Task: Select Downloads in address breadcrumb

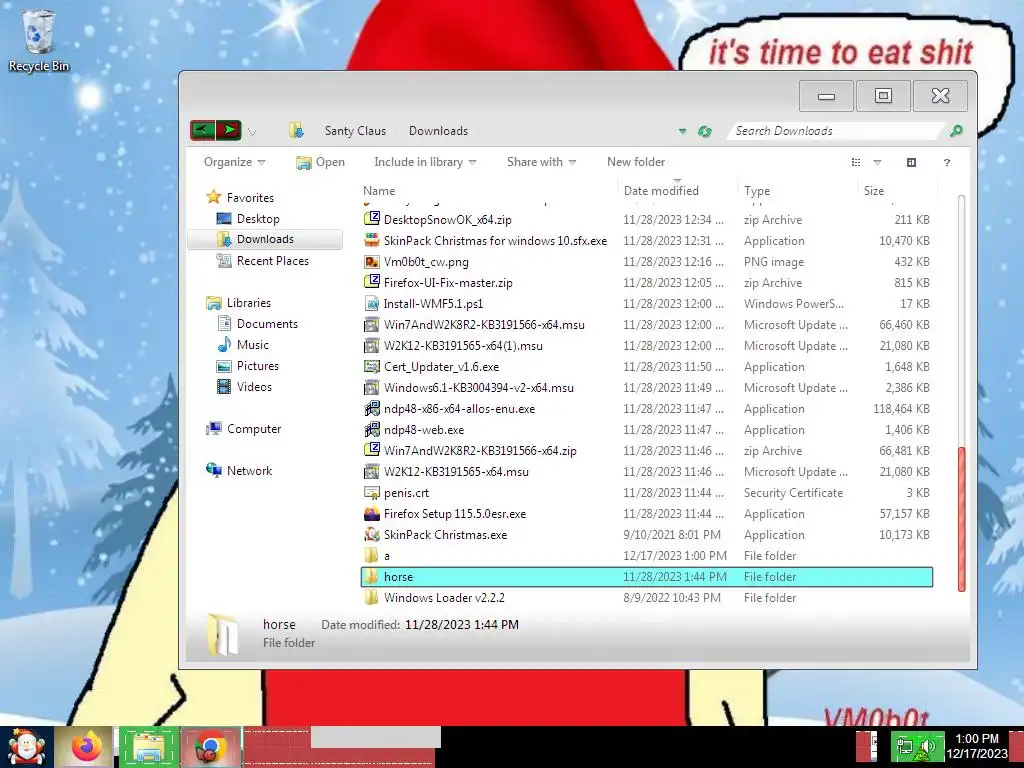Action: tap(438, 131)
